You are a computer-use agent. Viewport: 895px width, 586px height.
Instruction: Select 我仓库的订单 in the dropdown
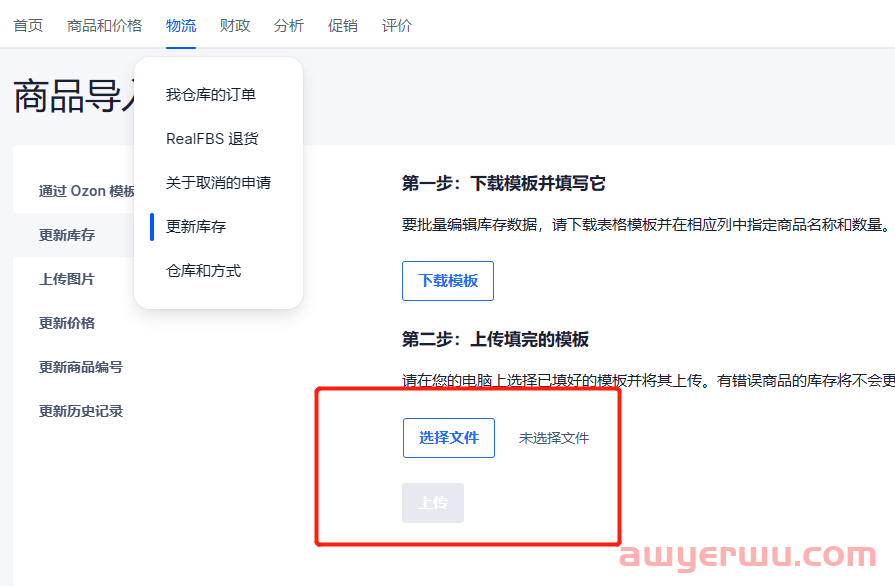coord(211,94)
